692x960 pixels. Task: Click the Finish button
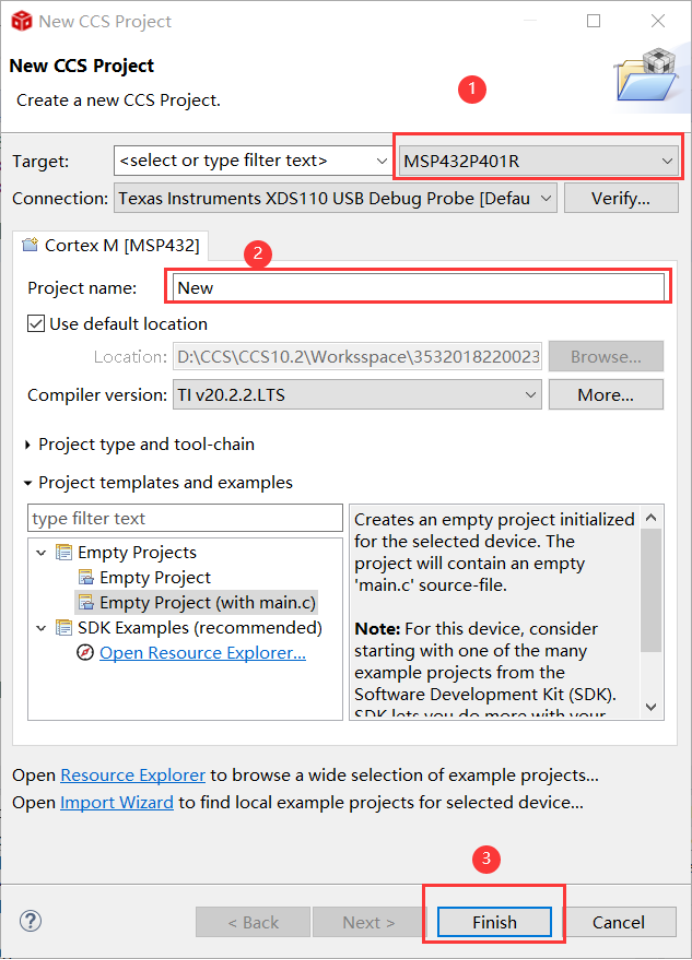click(x=494, y=922)
